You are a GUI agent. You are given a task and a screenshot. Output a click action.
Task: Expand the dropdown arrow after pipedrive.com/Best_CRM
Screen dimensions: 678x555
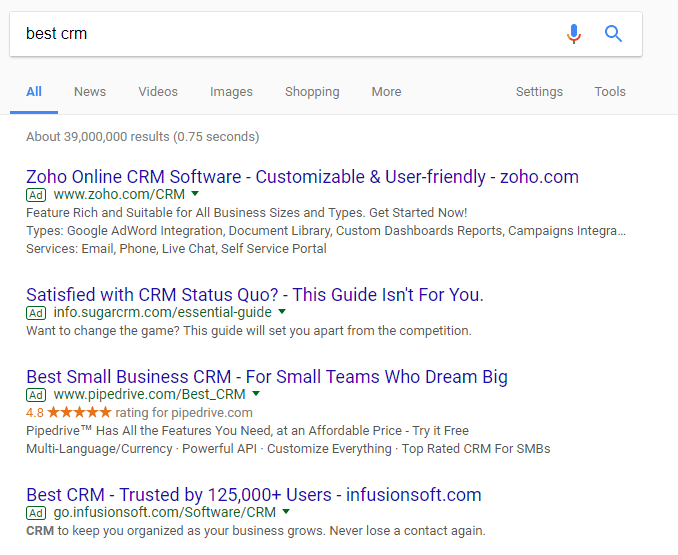point(256,395)
